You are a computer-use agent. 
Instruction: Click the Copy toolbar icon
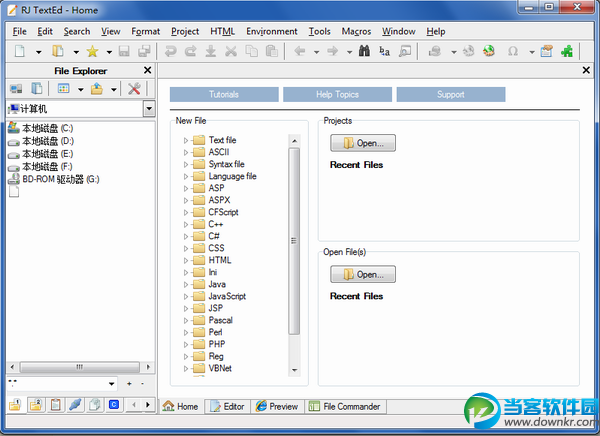[251, 51]
